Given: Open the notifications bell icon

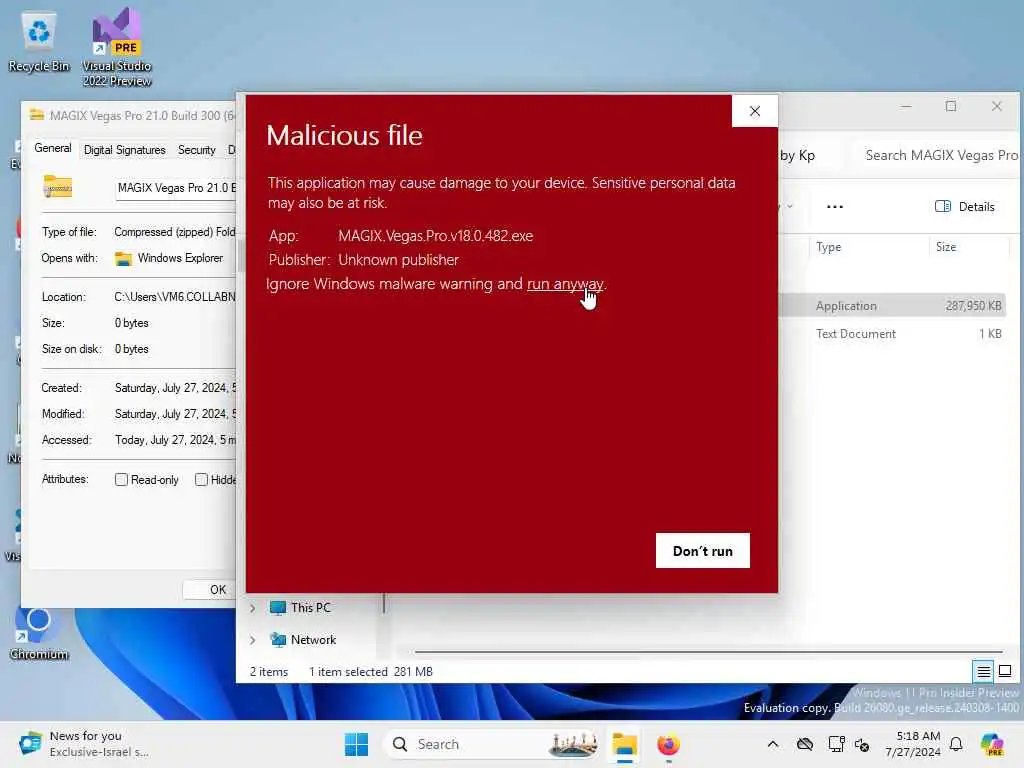Looking at the screenshot, I should click(956, 744).
